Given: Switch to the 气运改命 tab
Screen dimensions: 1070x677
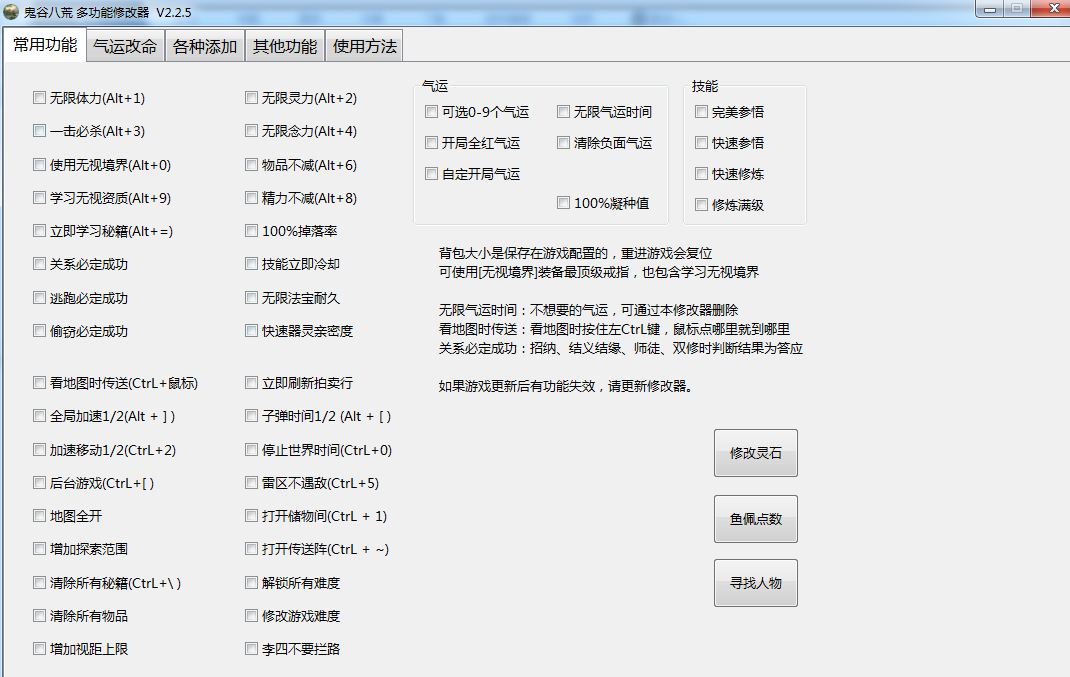Looking at the screenshot, I should [x=125, y=46].
